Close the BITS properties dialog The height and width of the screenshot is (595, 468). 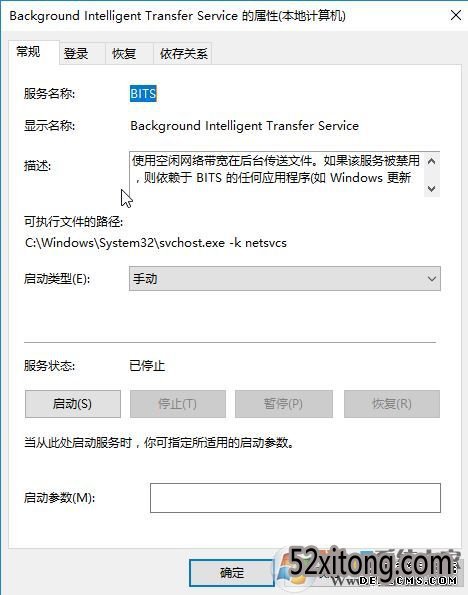click(455, 16)
